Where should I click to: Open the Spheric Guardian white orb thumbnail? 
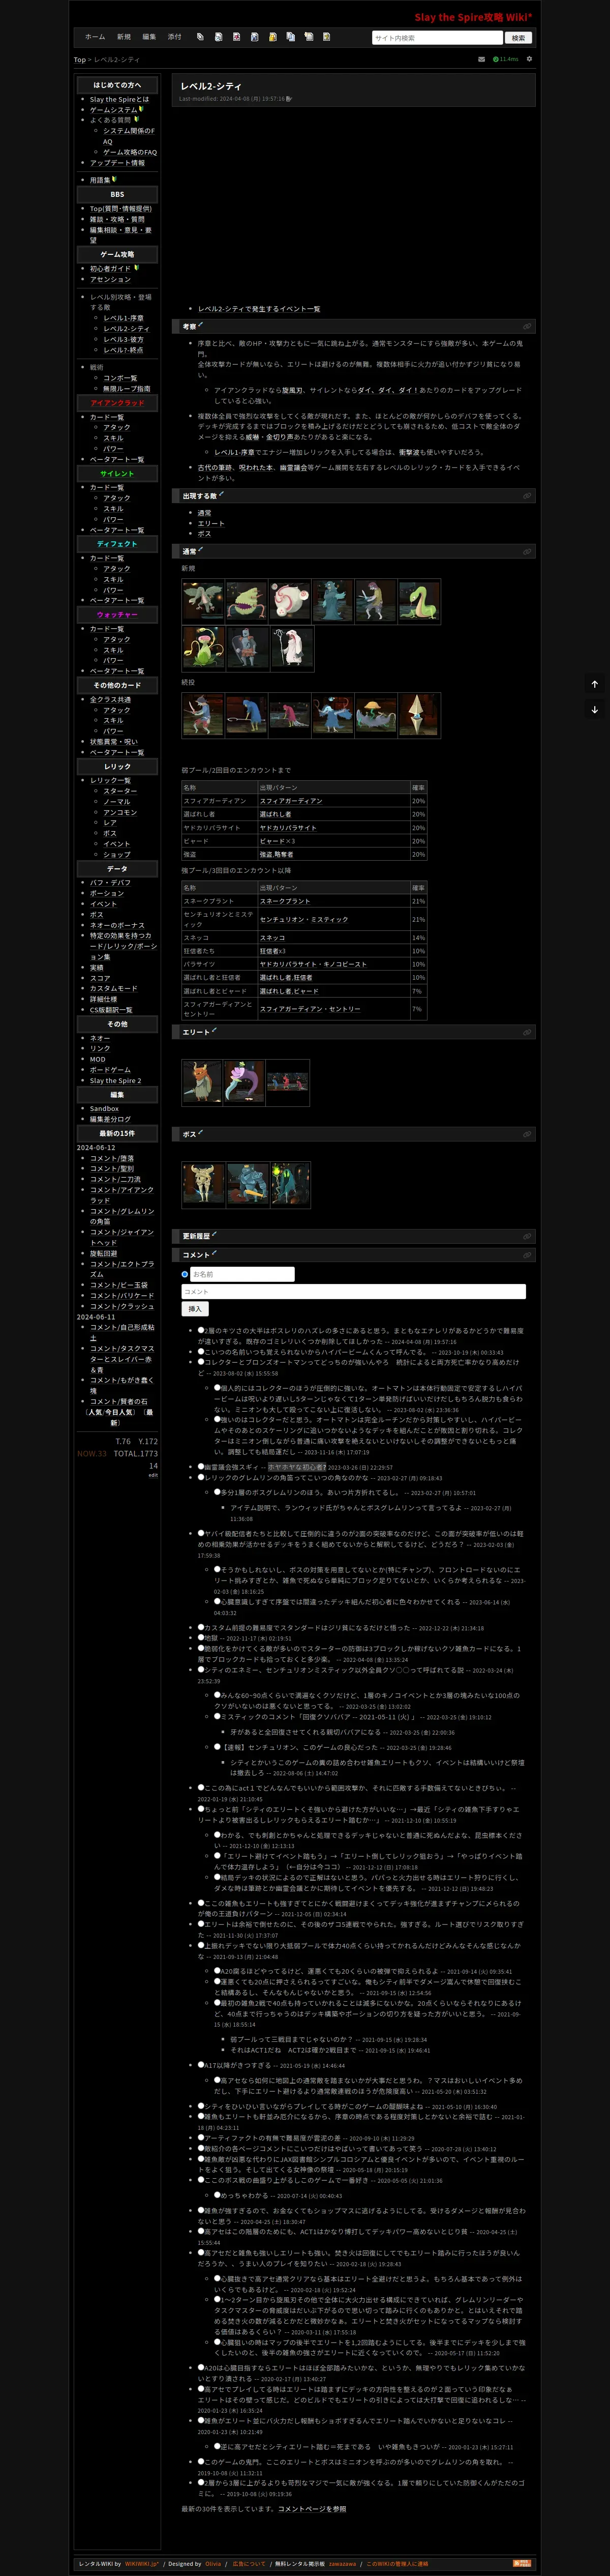290,601
